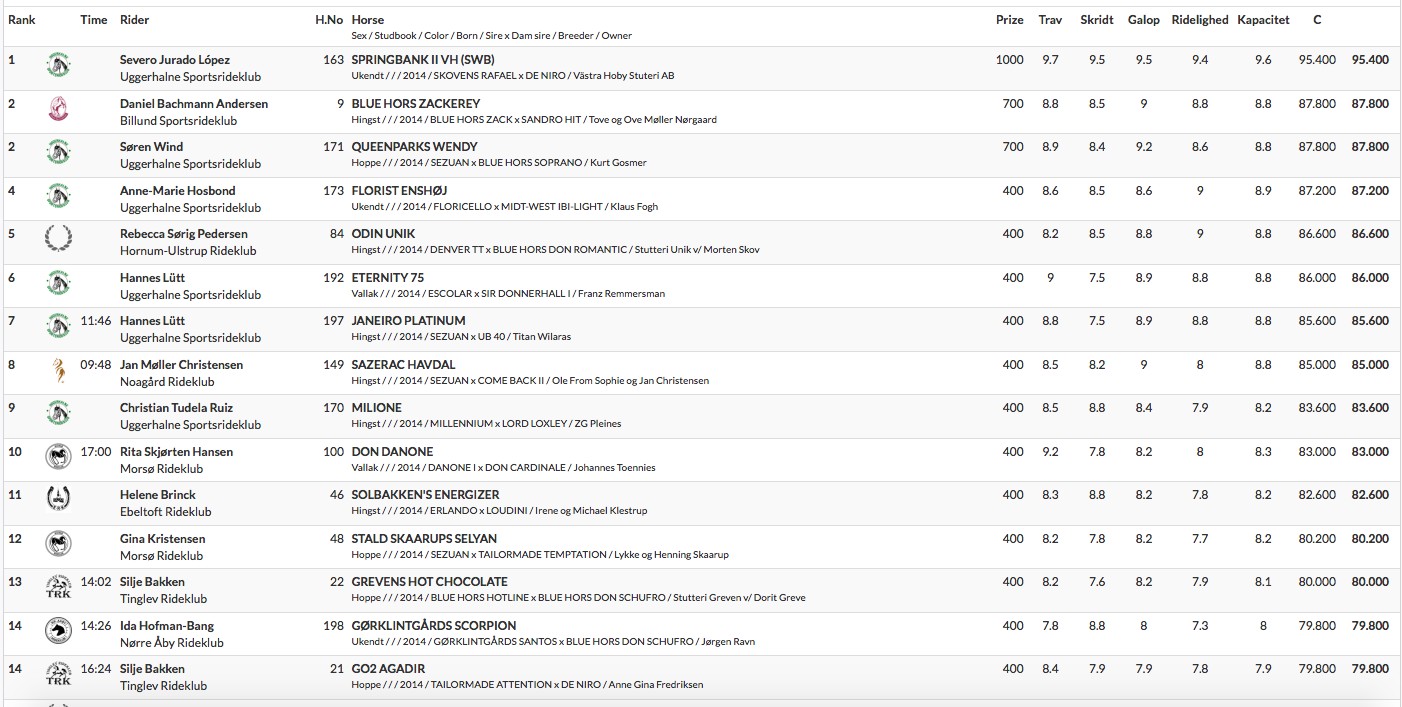1402x707 pixels.
Task: Select the GO2 AGADIR result row
Action: (x=701, y=677)
